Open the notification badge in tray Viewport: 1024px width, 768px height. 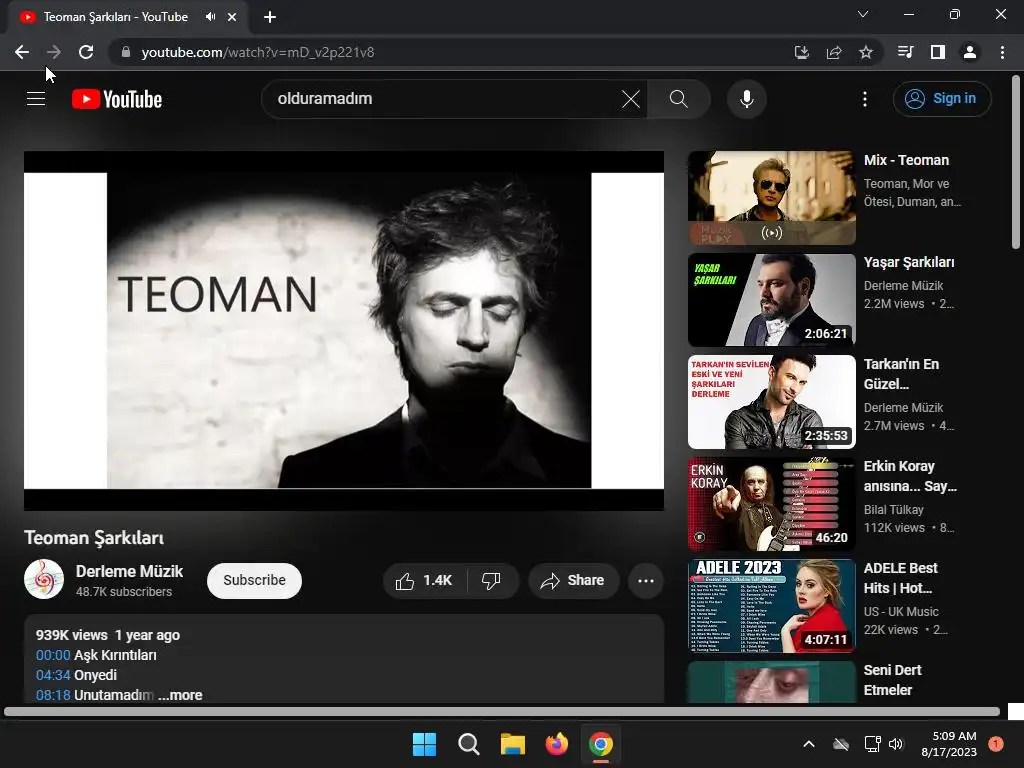(995, 744)
